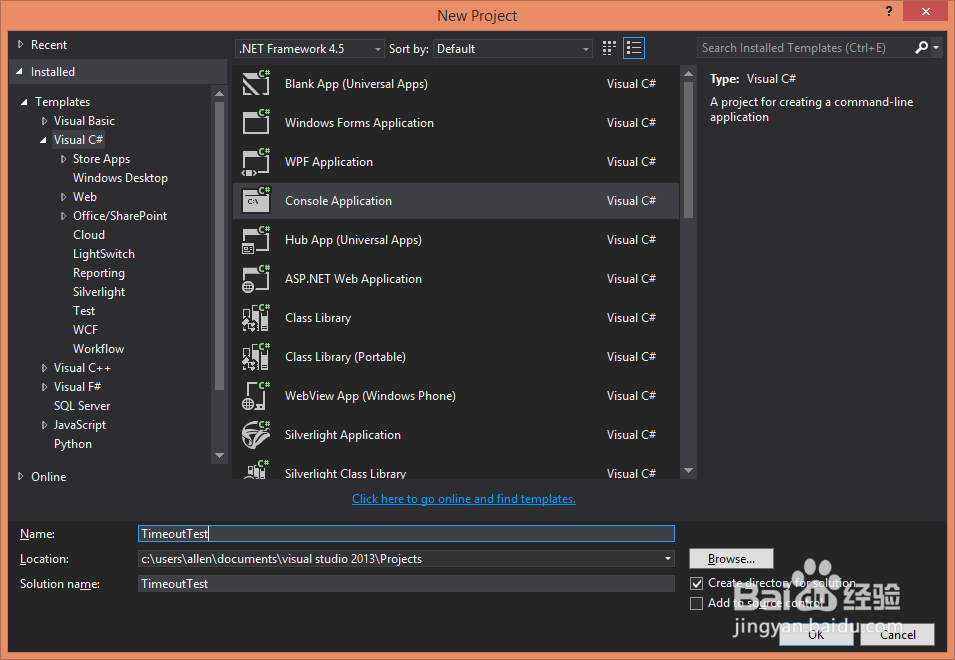Click the Search Installed Templates box
Viewport: 955px width, 660px height.
[805, 47]
